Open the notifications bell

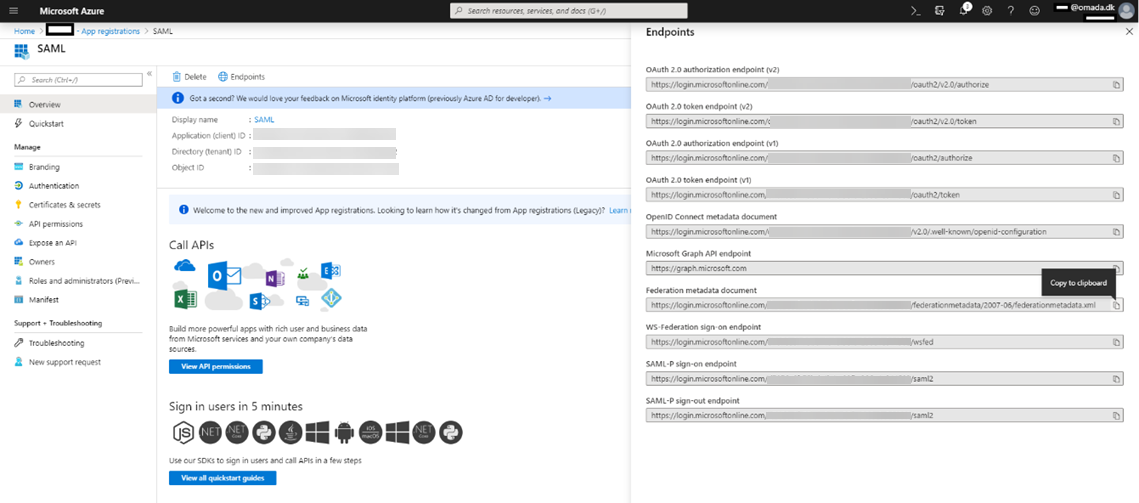click(x=963, y=11)
